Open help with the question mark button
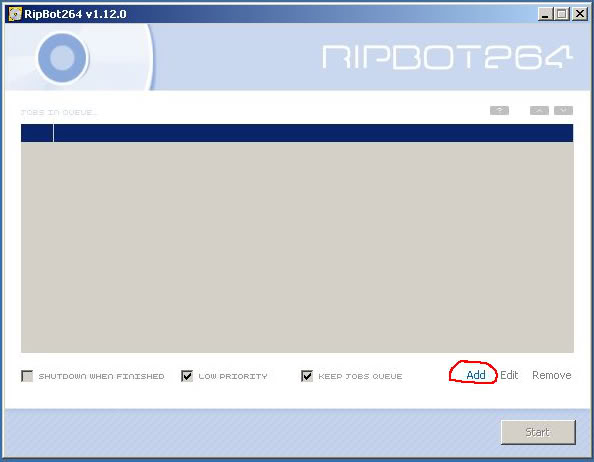Image resolution: width=594 pixels, height=462 pixels. (499, 110)
